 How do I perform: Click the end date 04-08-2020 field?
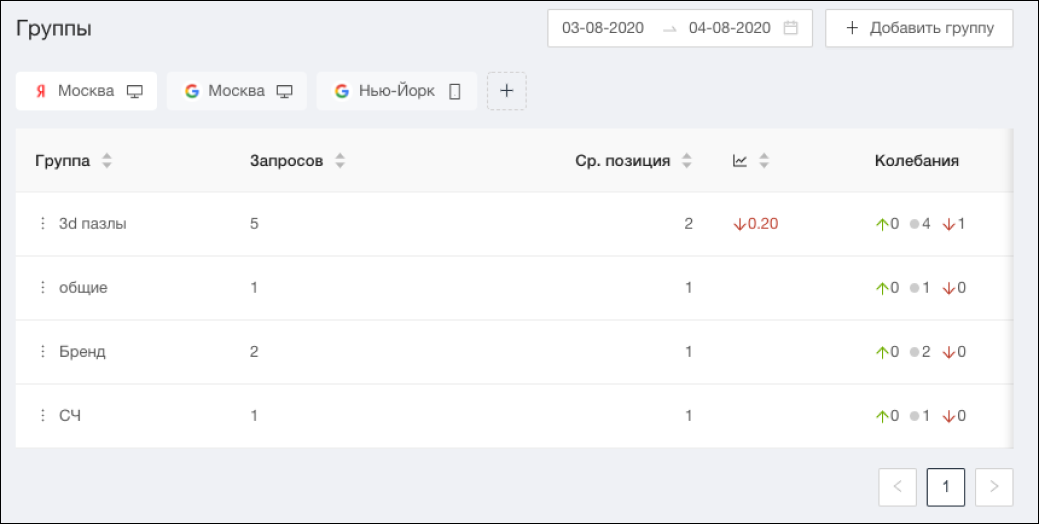coord(729,28)
